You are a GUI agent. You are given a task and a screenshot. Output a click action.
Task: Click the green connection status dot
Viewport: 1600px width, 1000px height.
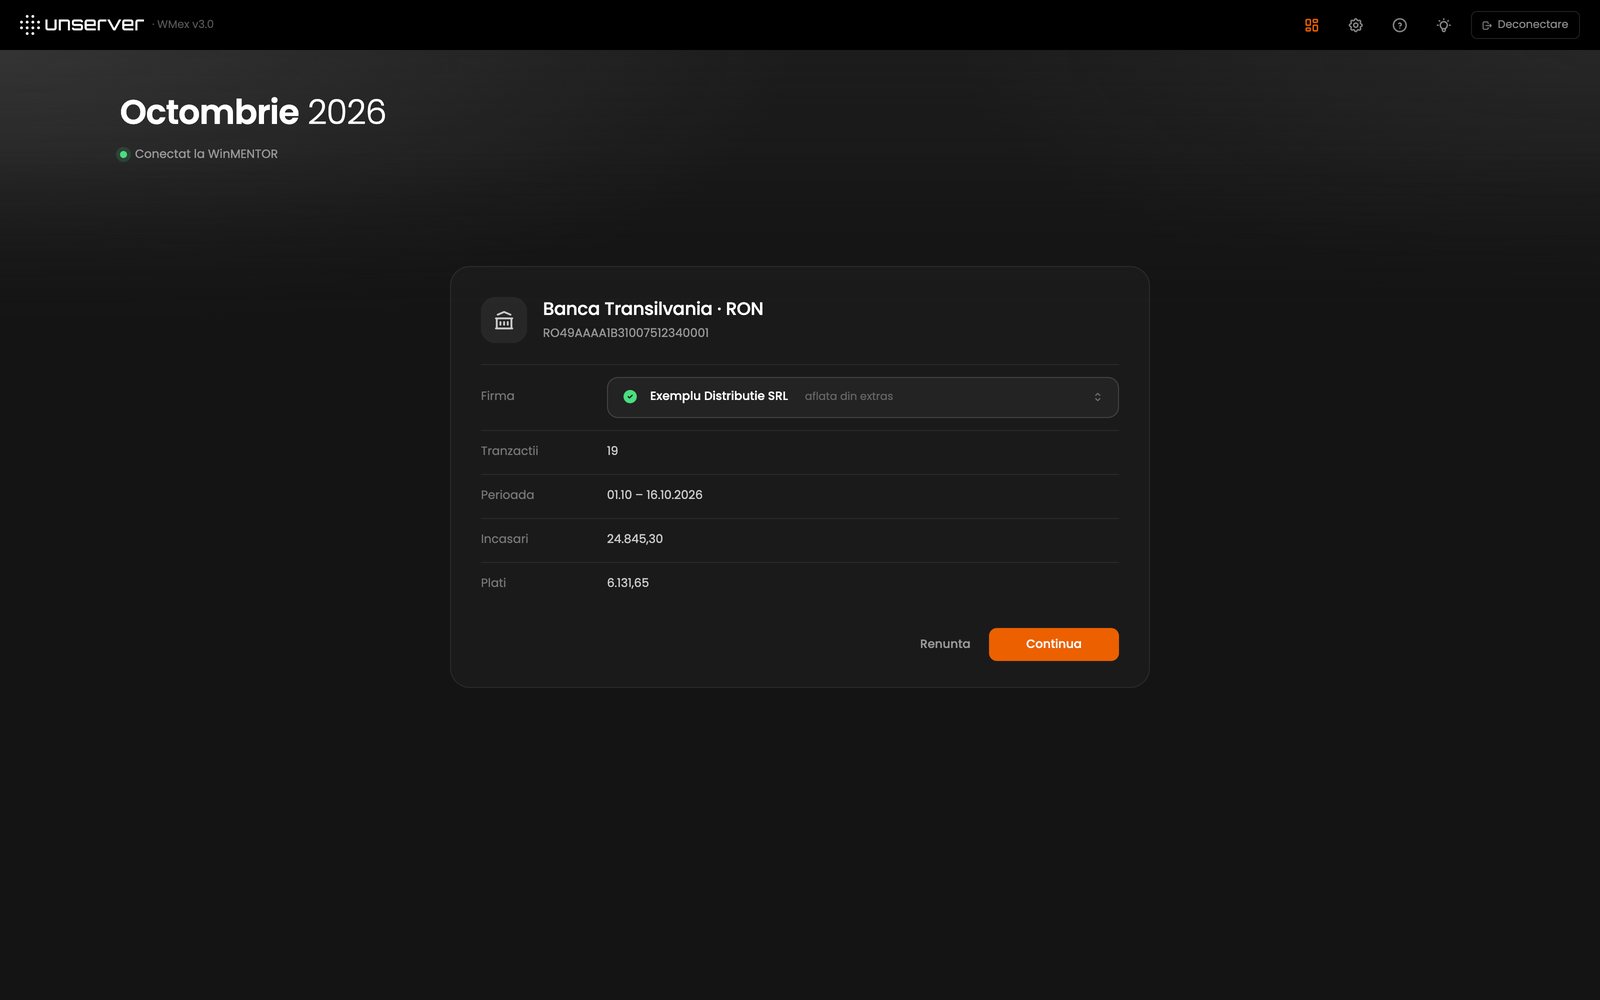(123, 154)
